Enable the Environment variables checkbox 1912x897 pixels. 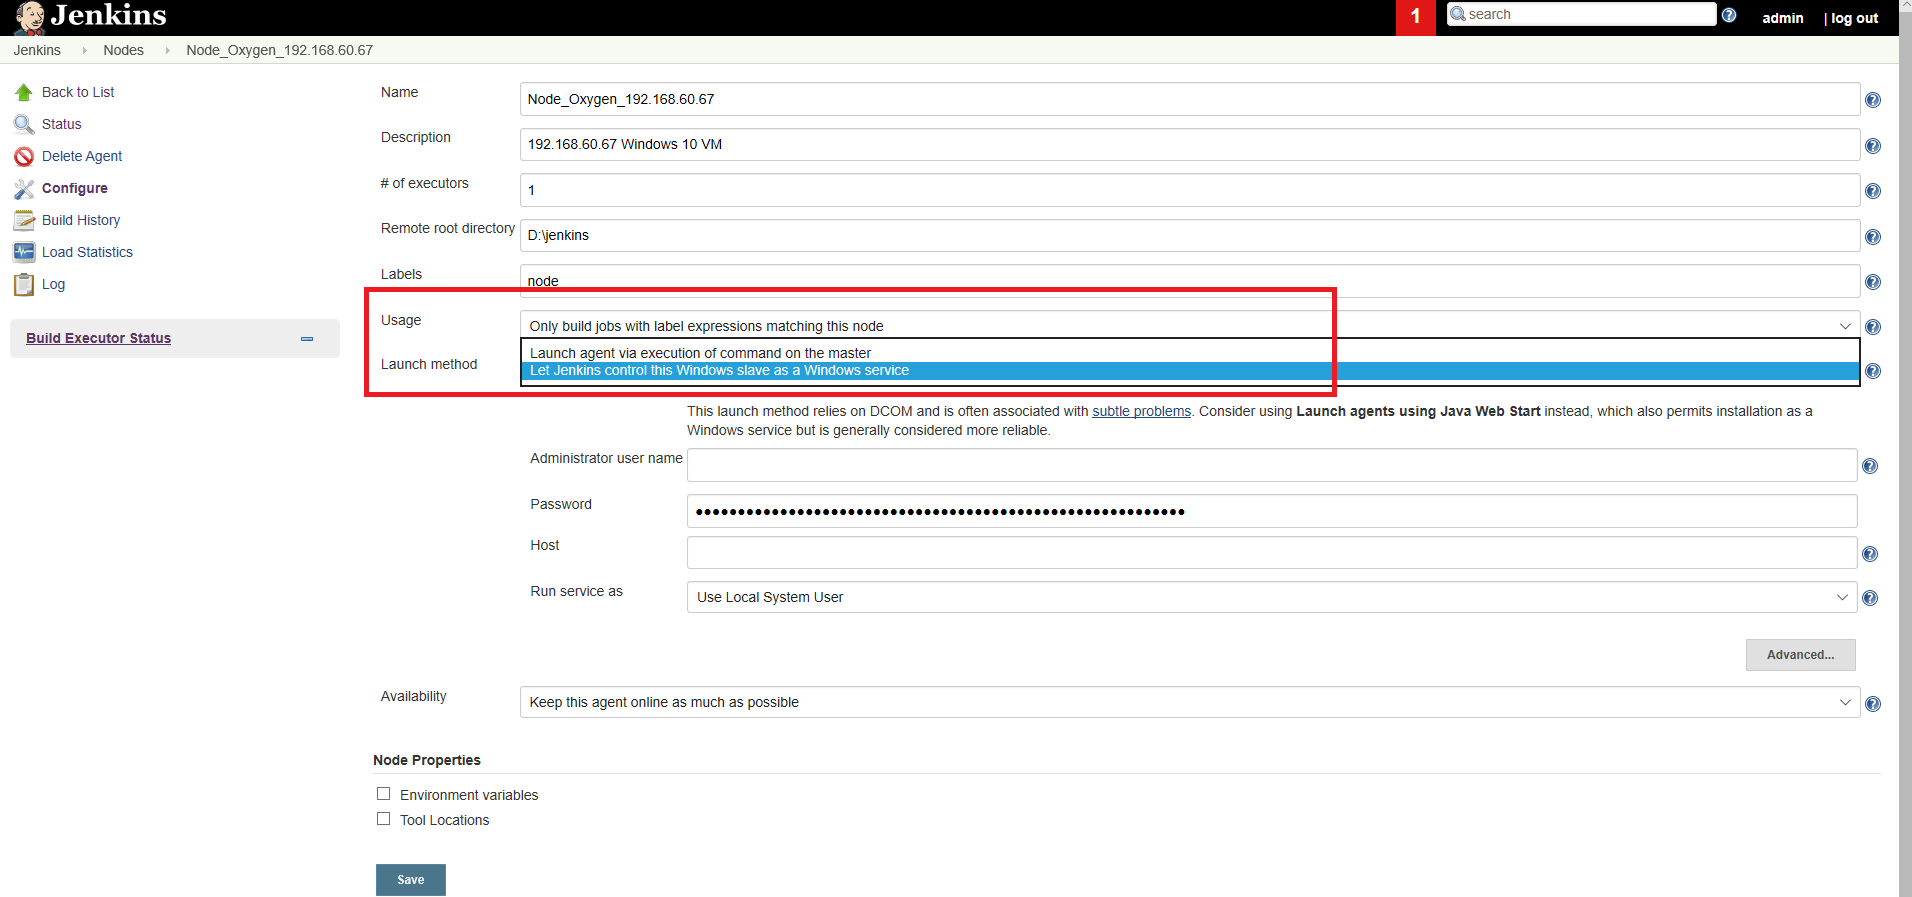tap(383, 794)
